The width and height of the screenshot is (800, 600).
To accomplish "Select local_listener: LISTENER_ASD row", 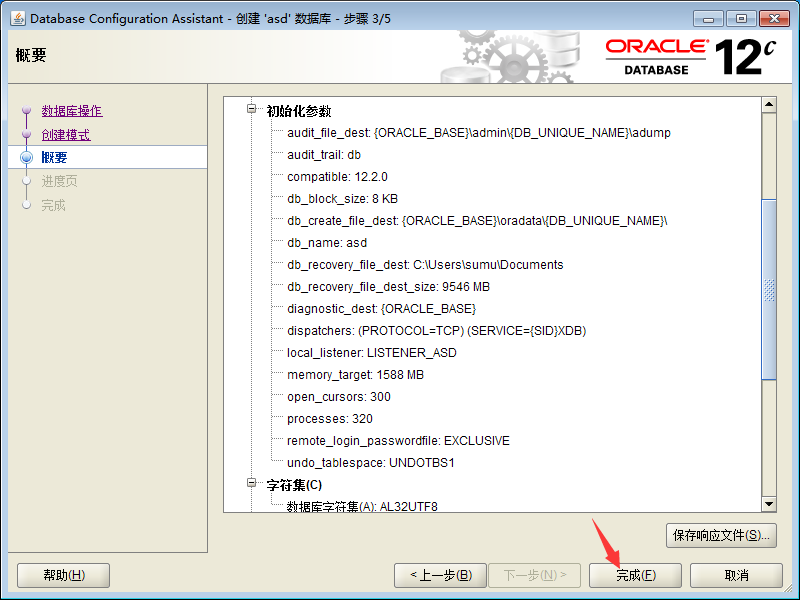I will coord(372,353).
